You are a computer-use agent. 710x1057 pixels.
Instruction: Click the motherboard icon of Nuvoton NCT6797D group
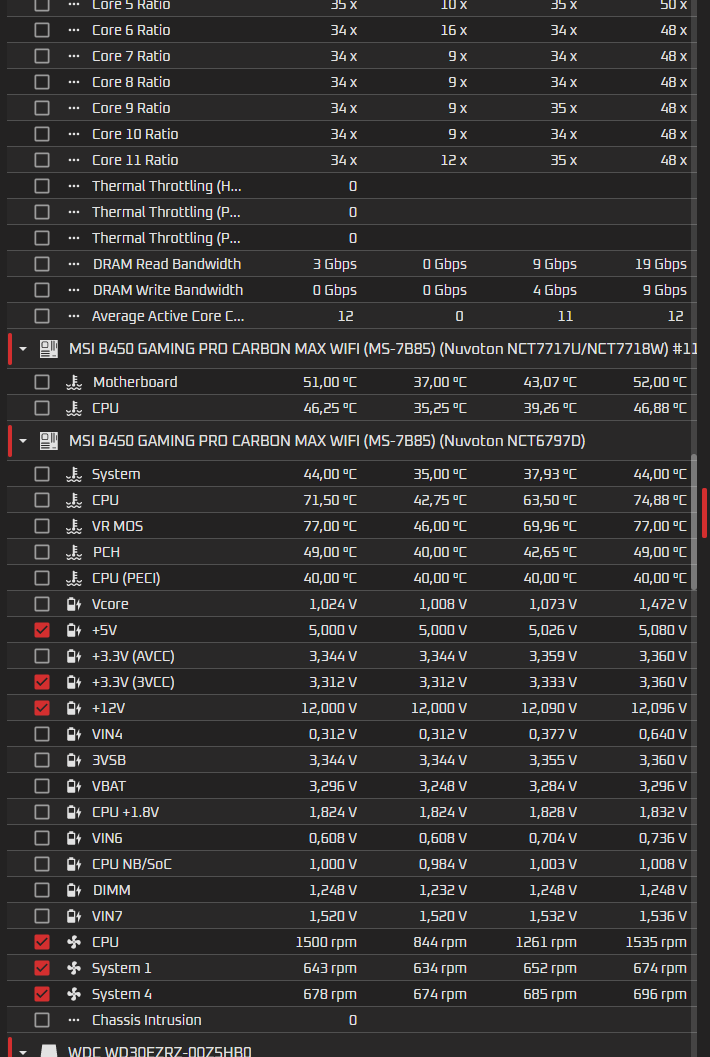49,442
